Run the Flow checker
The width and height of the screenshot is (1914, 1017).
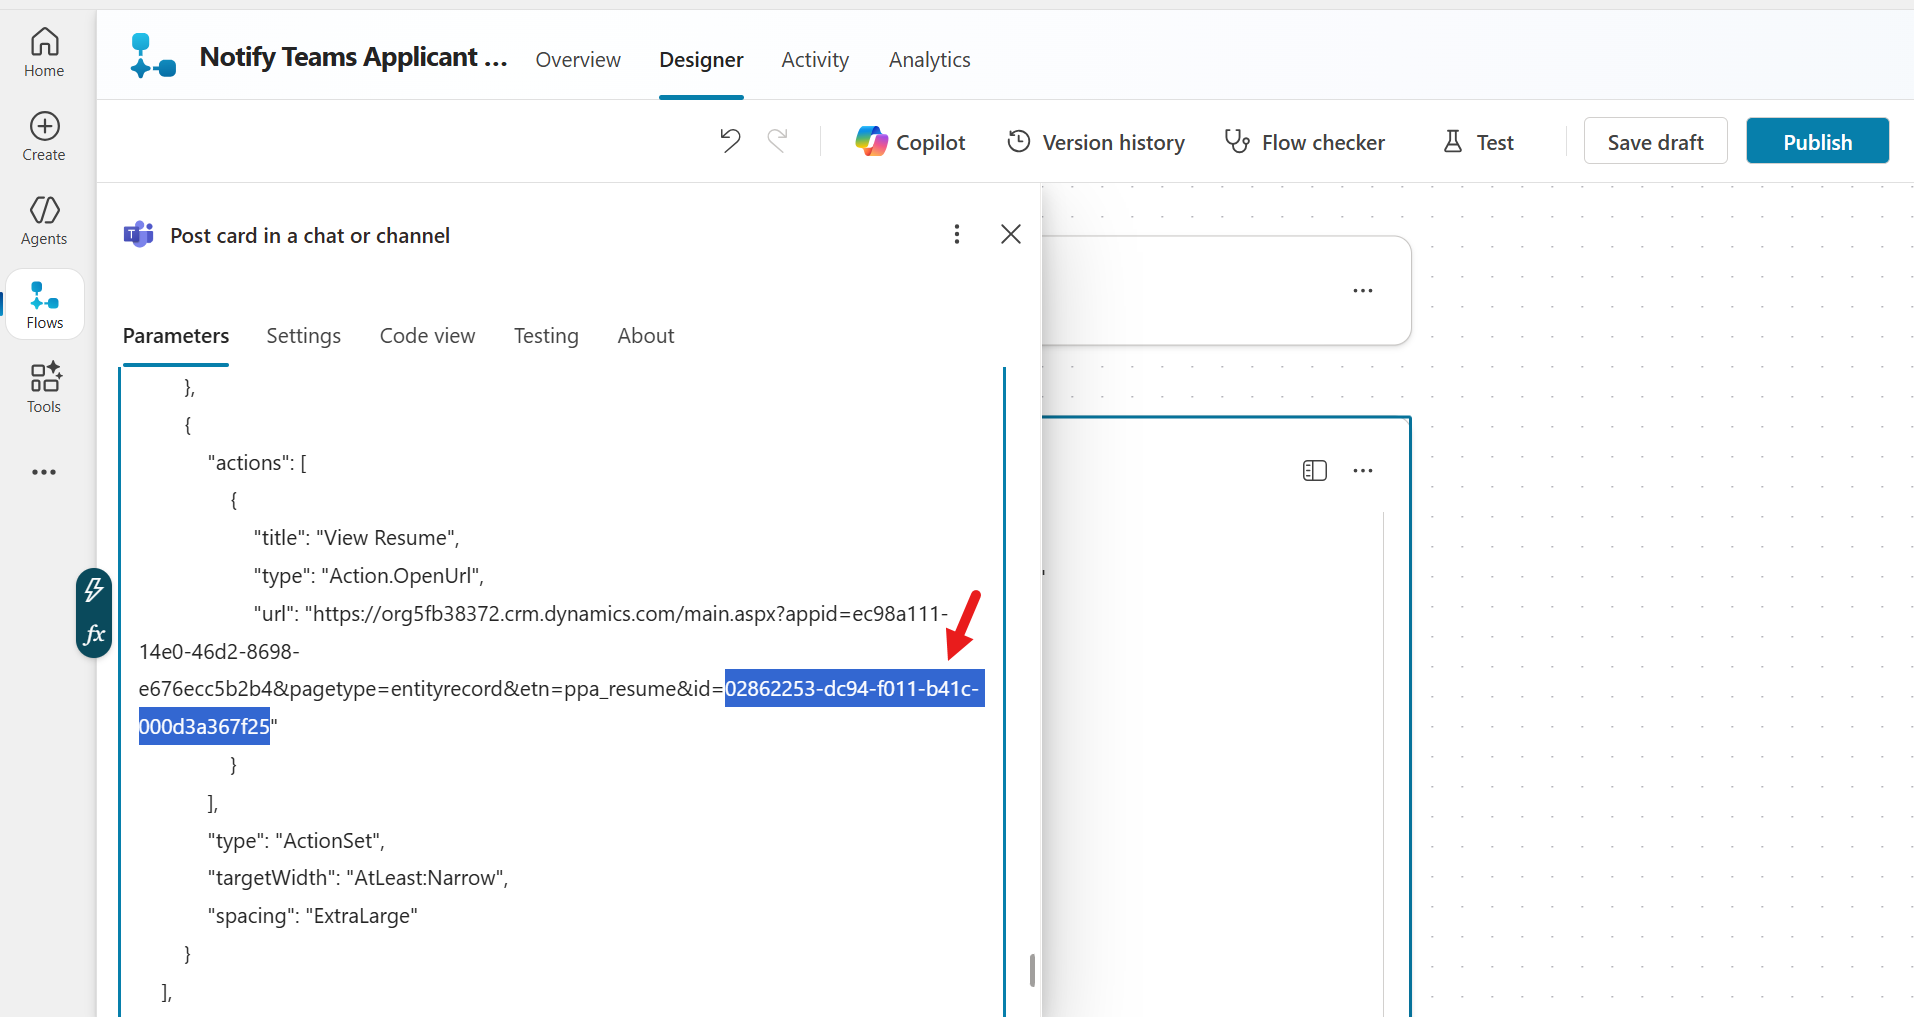point(1305,141)
